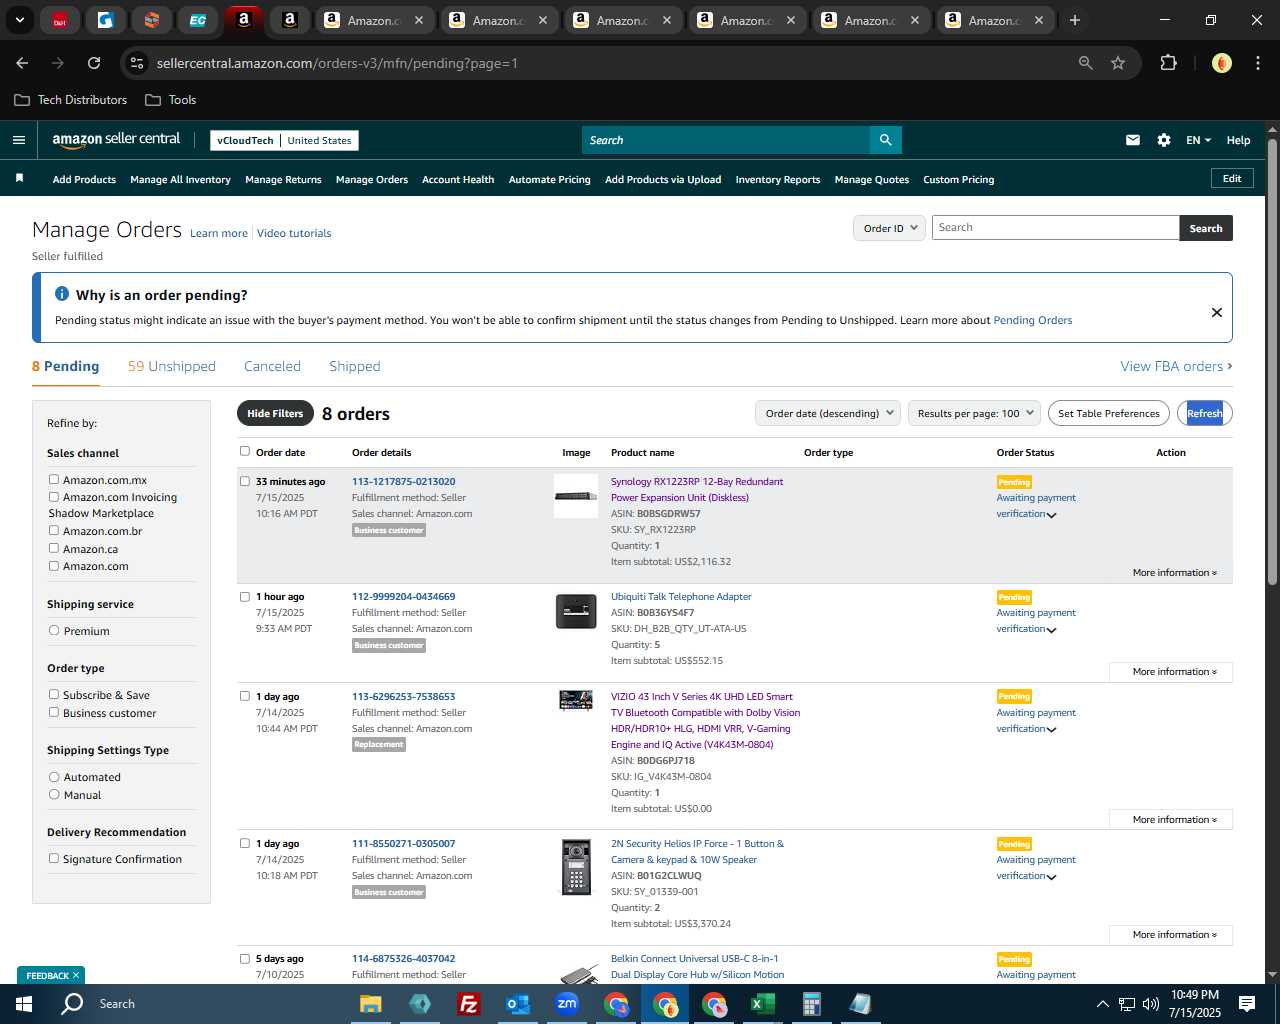Image resolution: width=1280 pixels, height=1024 pixels.
Task: Switch to the 59 Unshipped tab
Action: coord(172,366)
